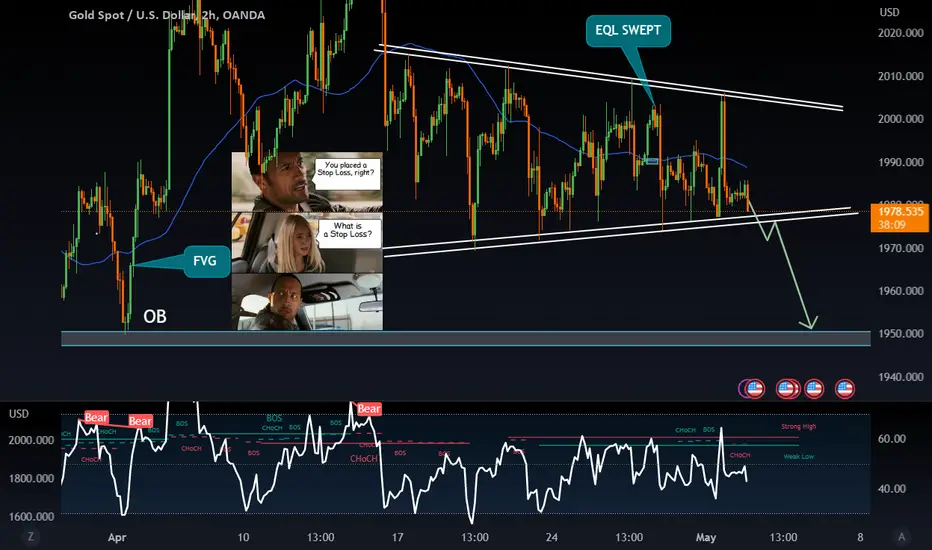932x550 pixels.
Task: Click the US flag economic event icon with purple ring
Action: tap(753, 389)
